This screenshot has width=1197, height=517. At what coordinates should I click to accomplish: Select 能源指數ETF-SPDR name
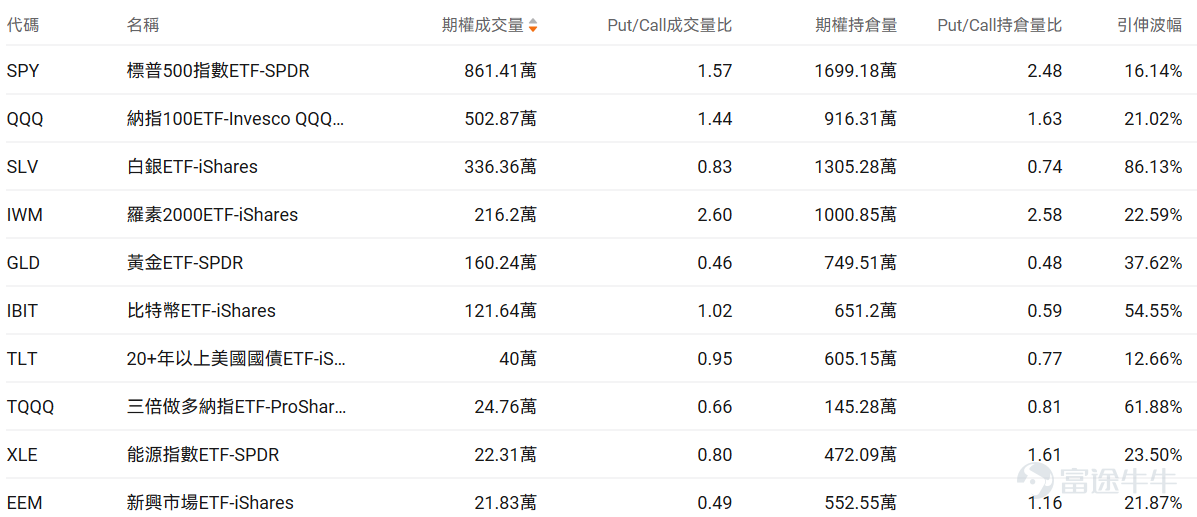pyautogui.click(x=203, y=455)
